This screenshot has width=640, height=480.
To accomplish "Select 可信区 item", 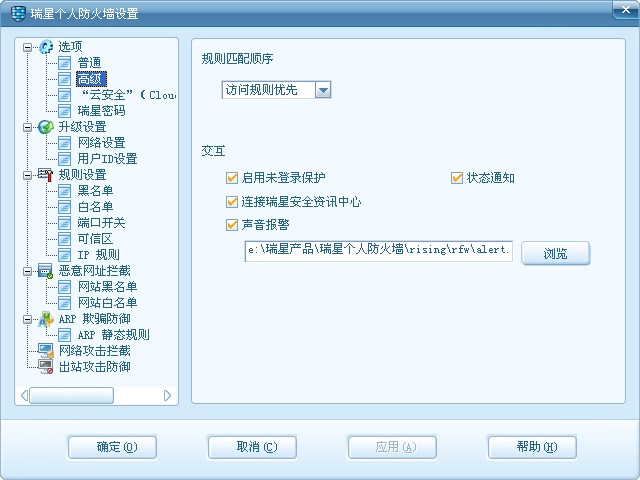I will point(95,239).
